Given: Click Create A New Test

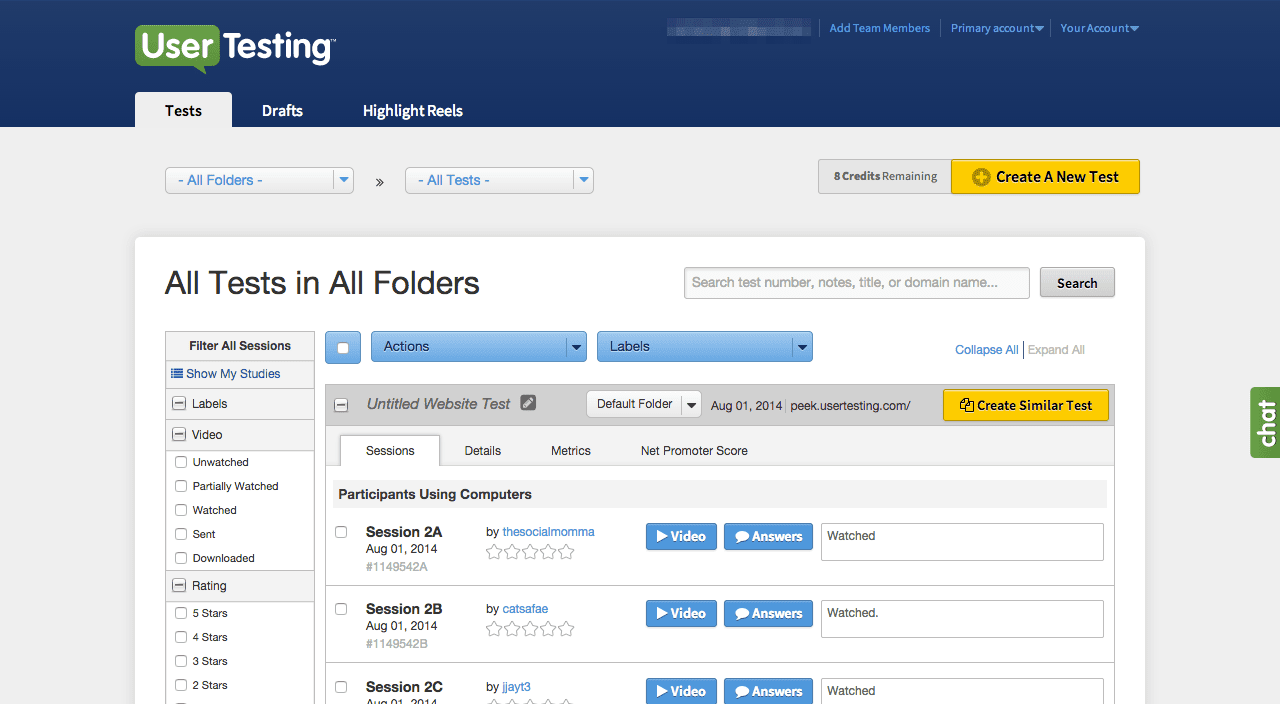Looking at the screenshot, I should pyautogui.click(x=1045, y=176).
